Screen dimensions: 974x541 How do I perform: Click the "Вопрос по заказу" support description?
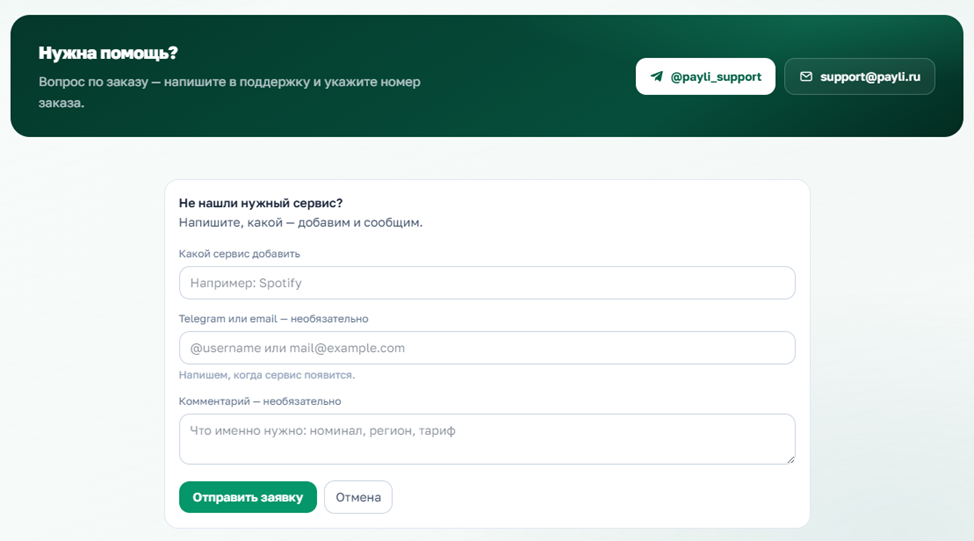coord(229,92)
